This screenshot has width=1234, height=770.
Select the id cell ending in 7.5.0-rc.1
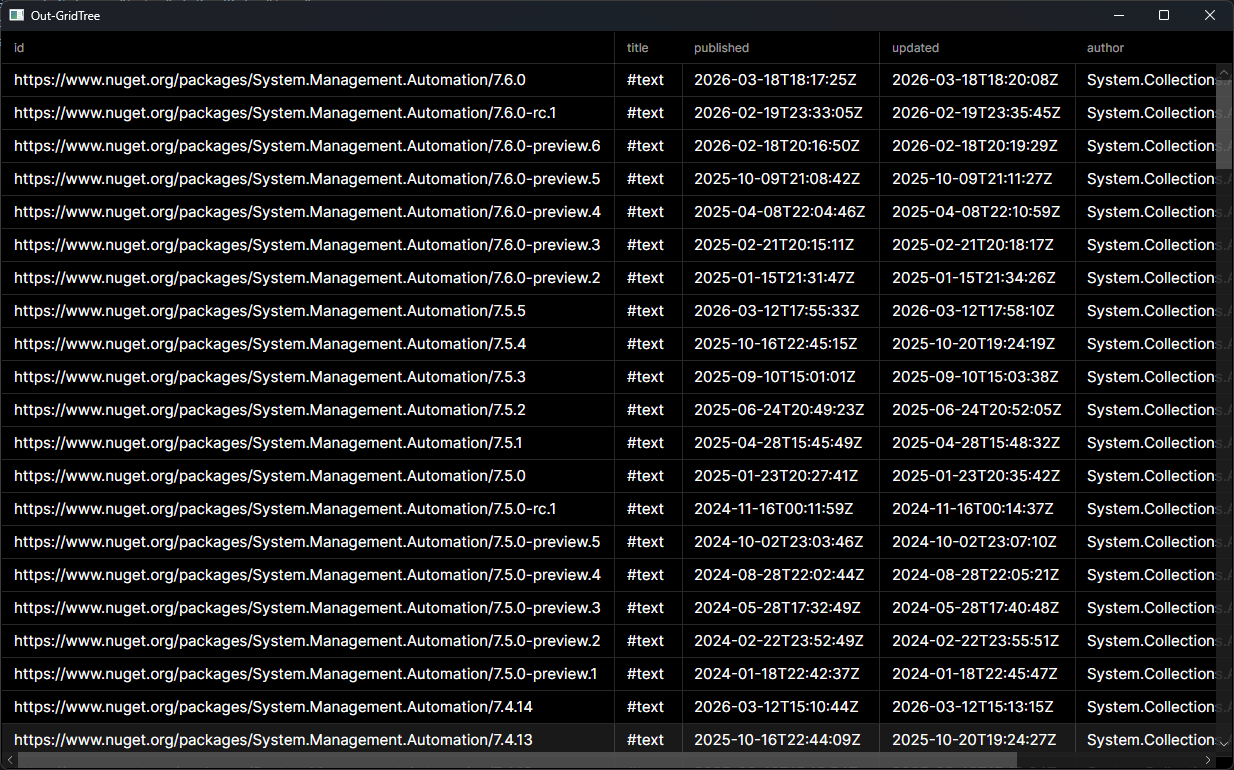pyautogui.click(x=307, y=509)
